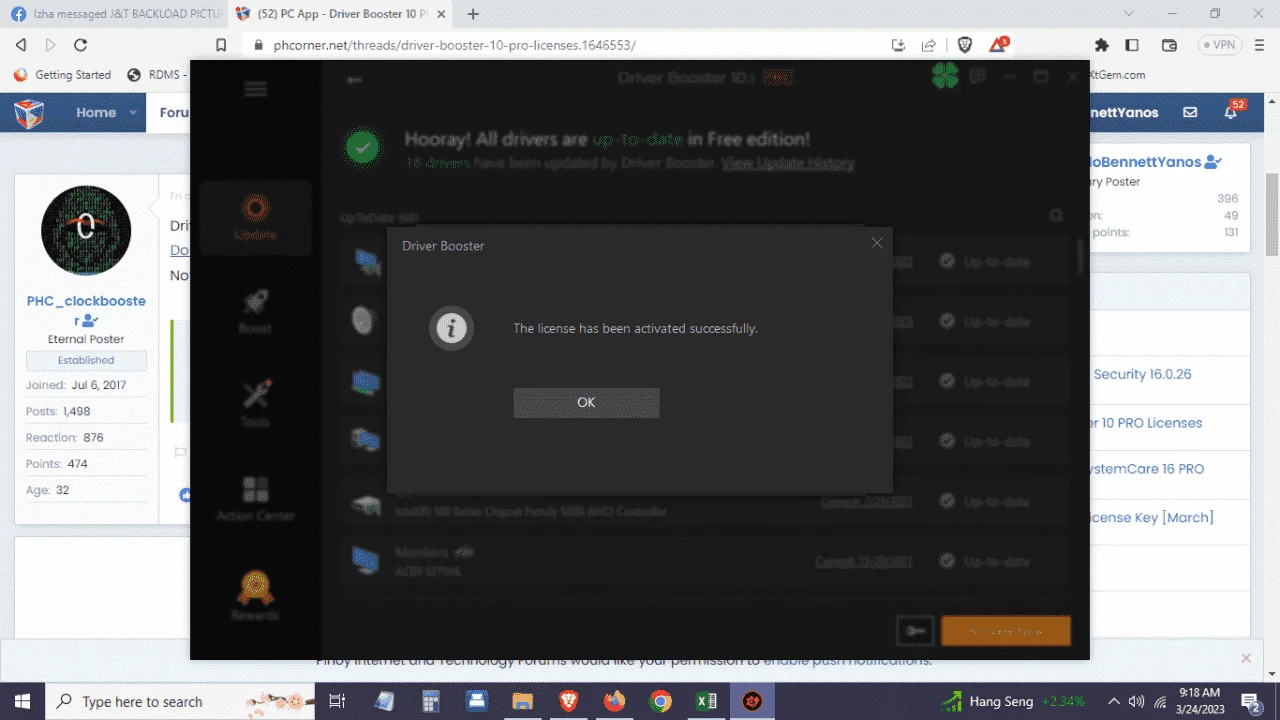Screen dimensions: 1280x720
Task: Click the browser page vertical scrollbar
Action: 1271,215
